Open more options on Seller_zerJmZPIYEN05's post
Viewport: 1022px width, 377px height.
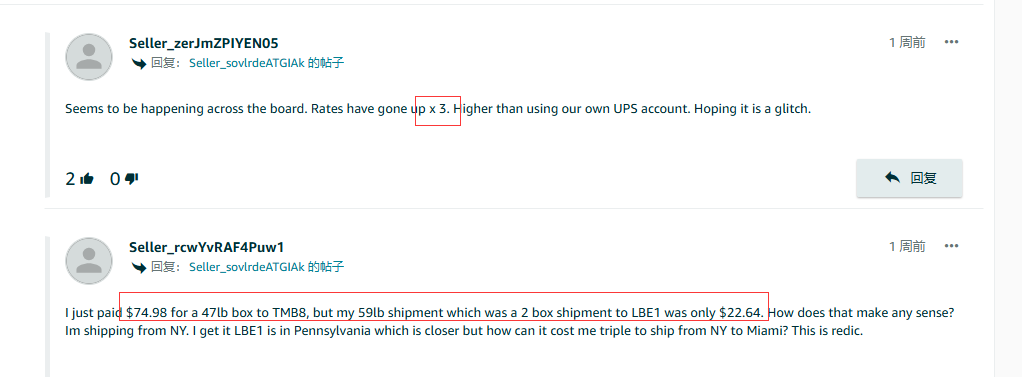951,42
